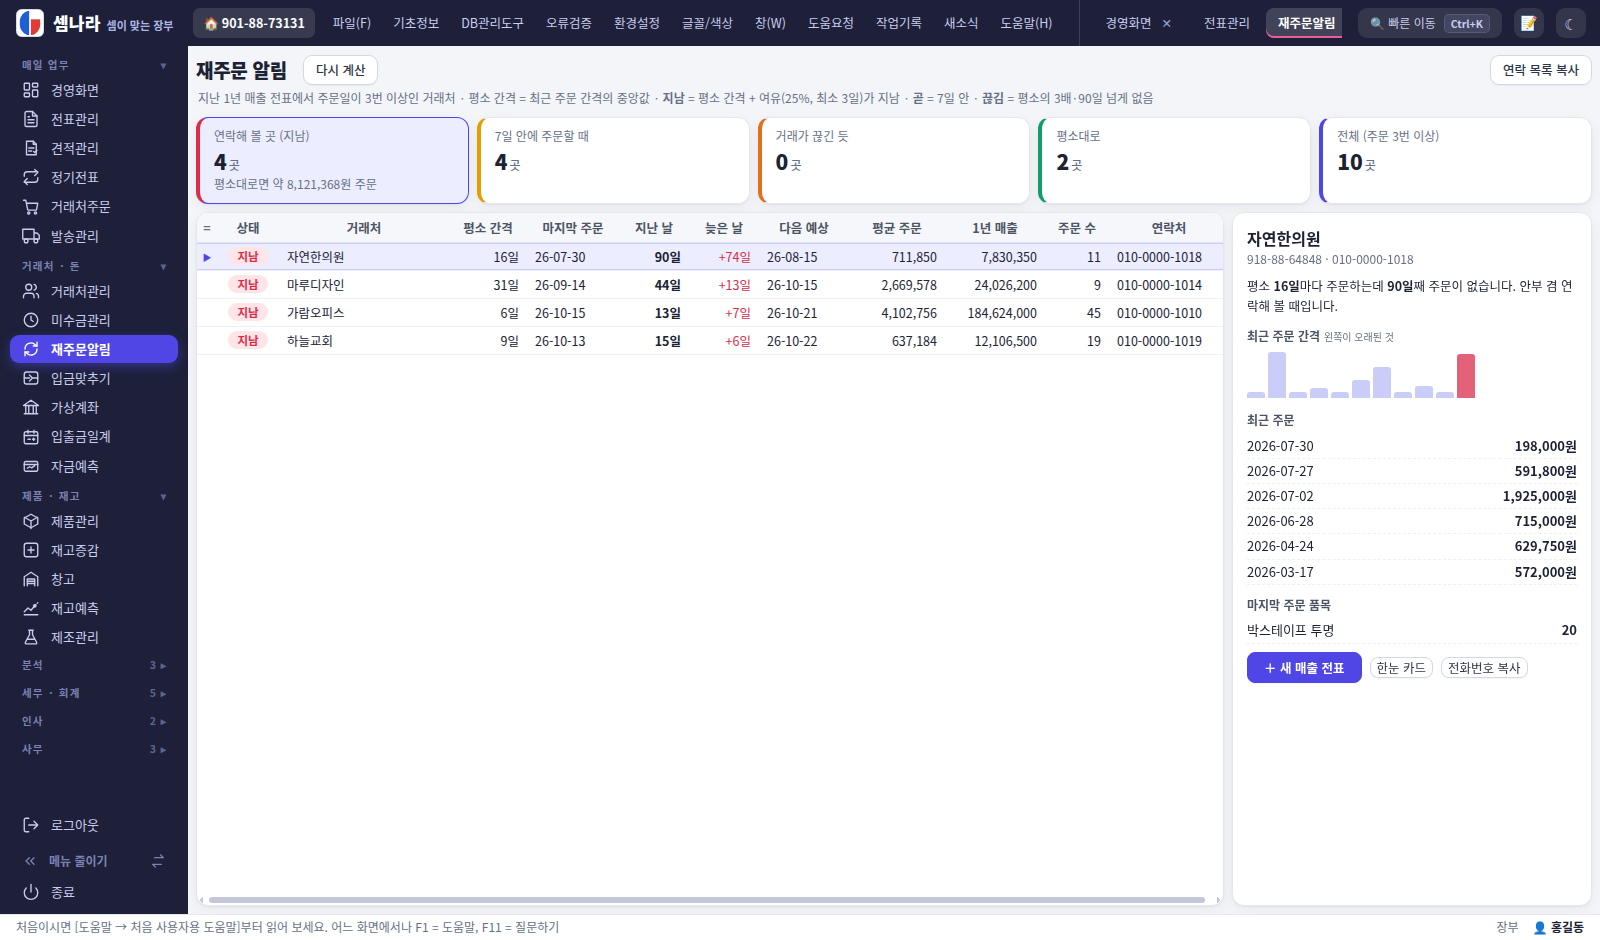This screenshot has width=1600, height=940.
Task: Open 거래처관리 people icon
Action: (31, 291)
